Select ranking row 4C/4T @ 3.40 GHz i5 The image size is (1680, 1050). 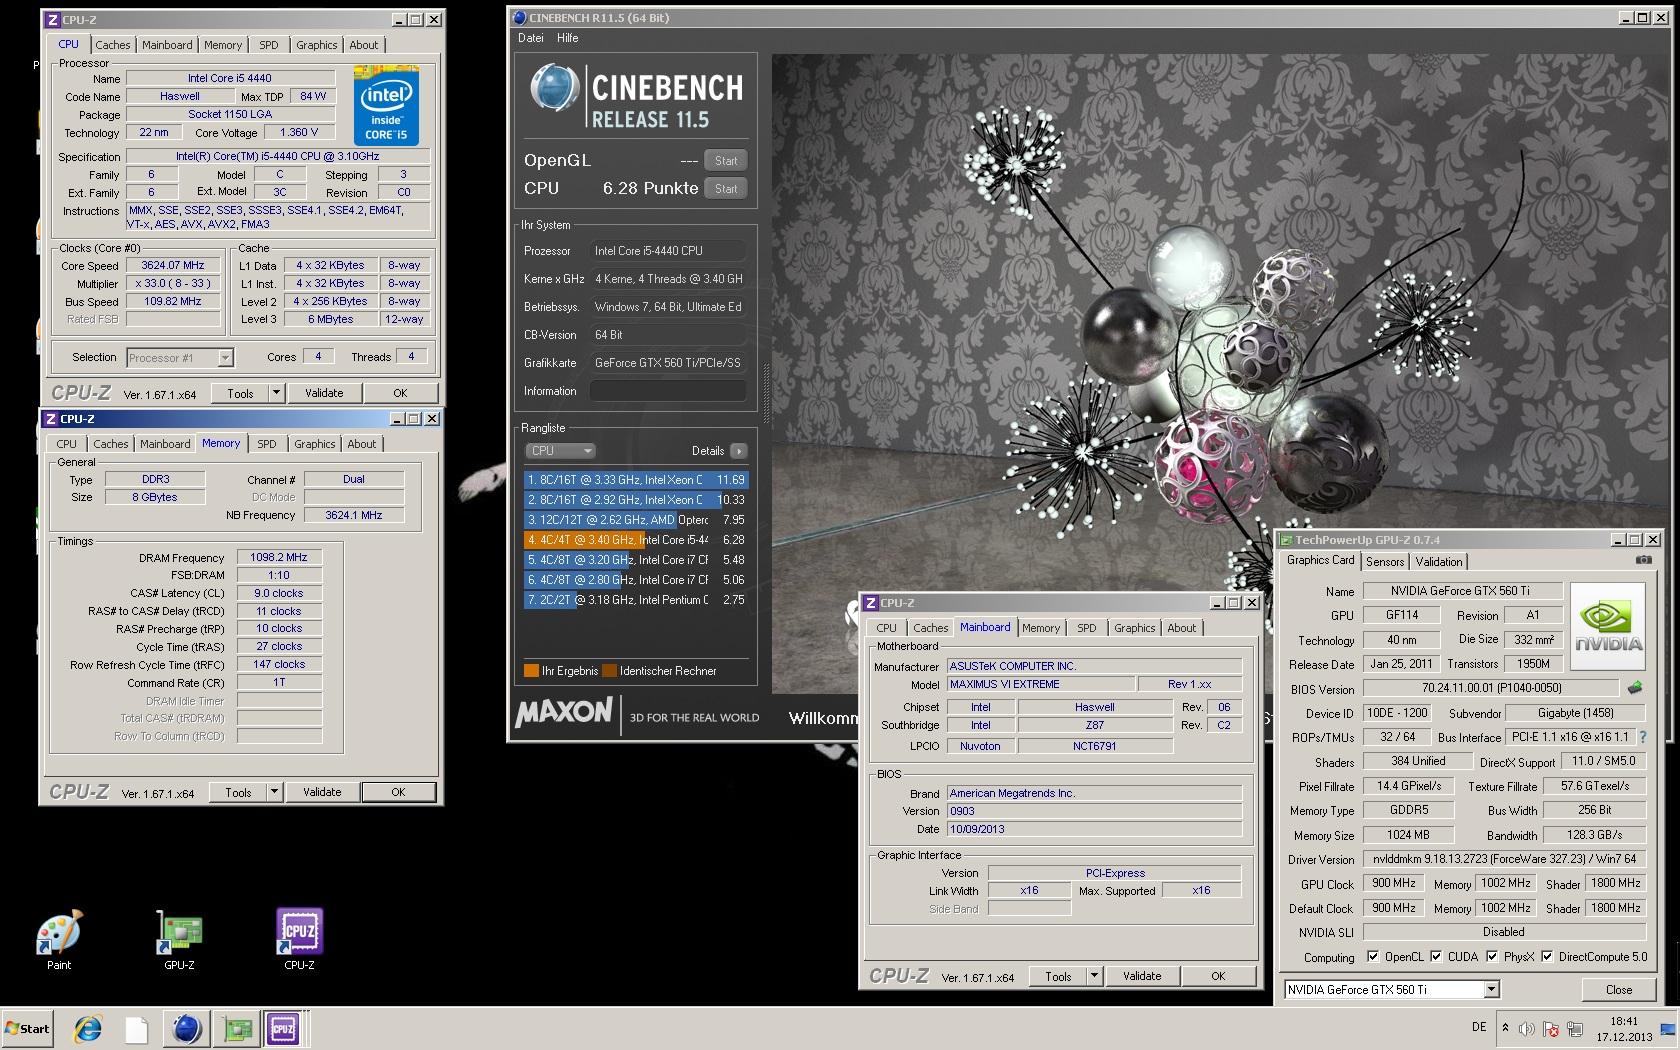(x=635, y=540)
